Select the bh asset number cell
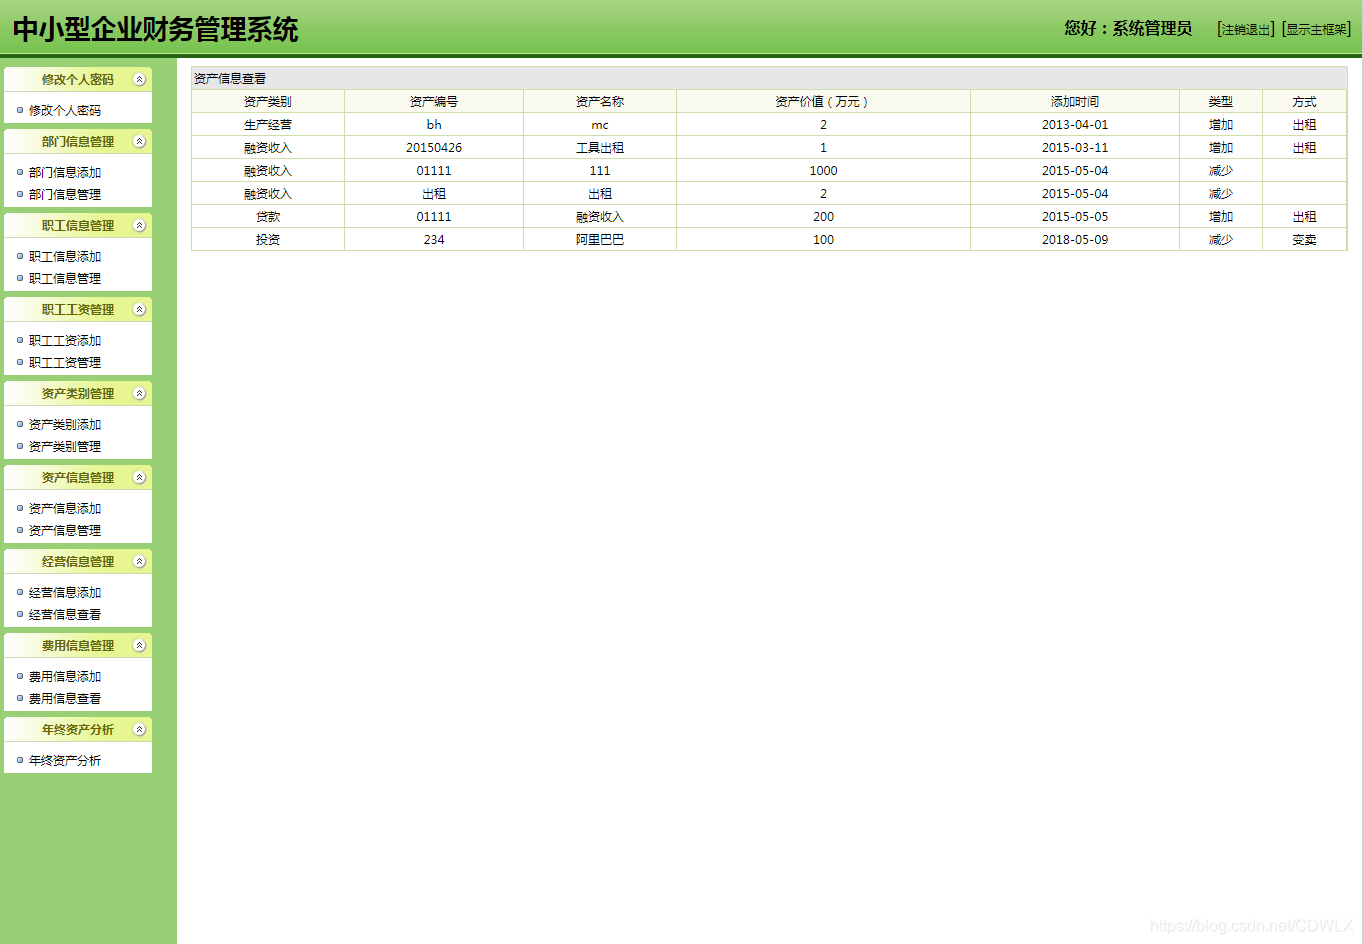The width and height of the screenshot is (1363, 944). coord(434,125)
